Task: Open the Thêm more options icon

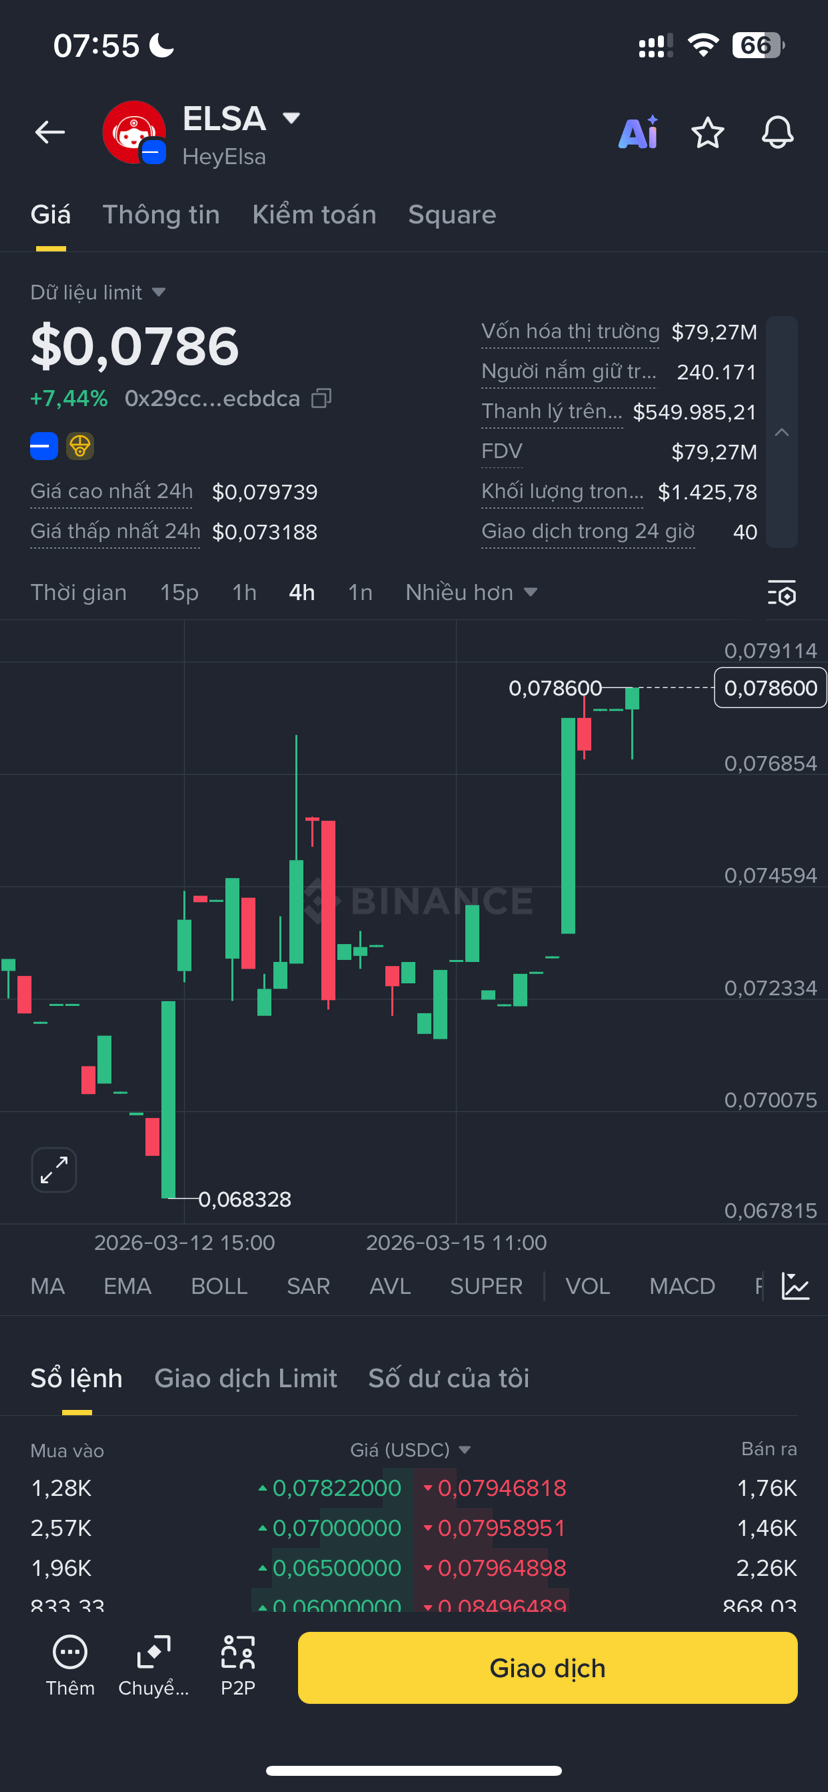Action: [x=70, y=1666]
